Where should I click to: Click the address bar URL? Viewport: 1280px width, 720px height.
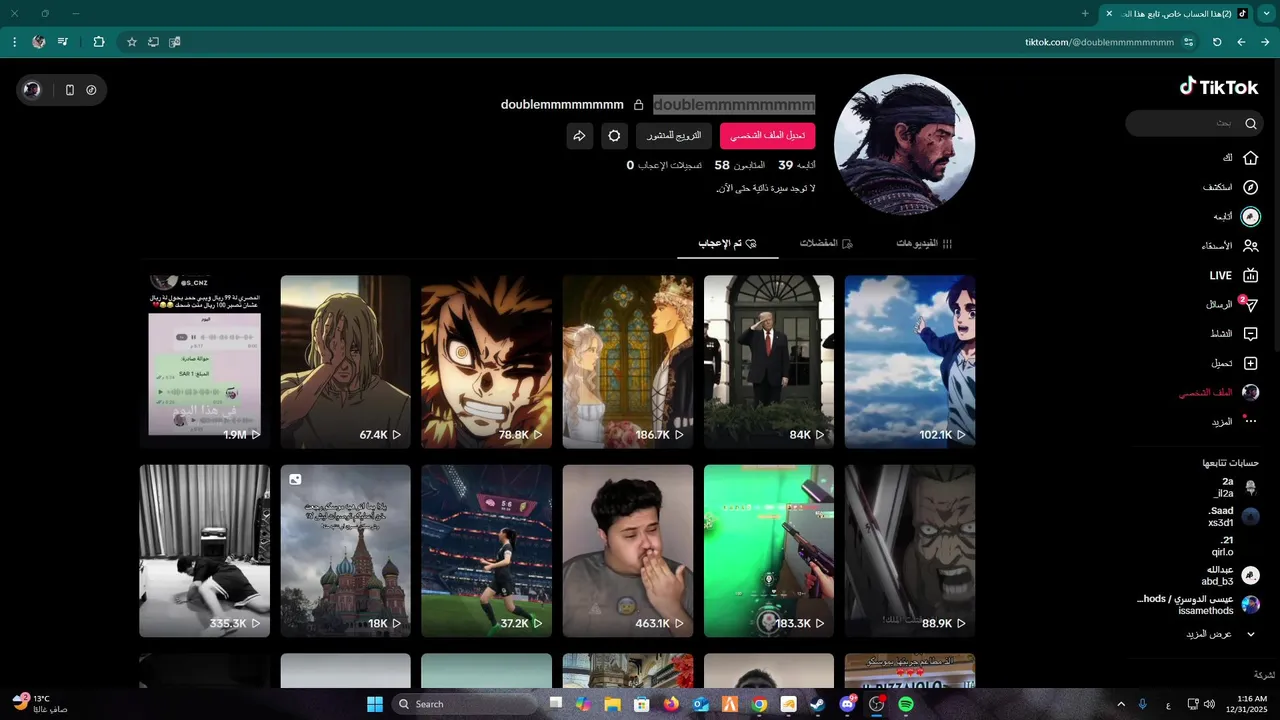(1099, 42)
